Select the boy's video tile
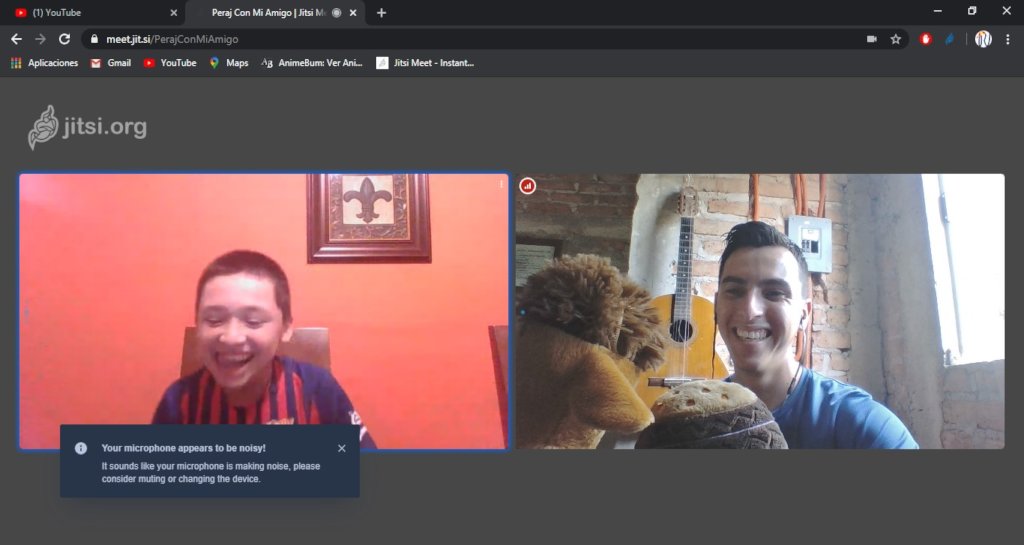The width and height of the screenshot is (1024, 545). pyautogui.click(x=264, y=311)
